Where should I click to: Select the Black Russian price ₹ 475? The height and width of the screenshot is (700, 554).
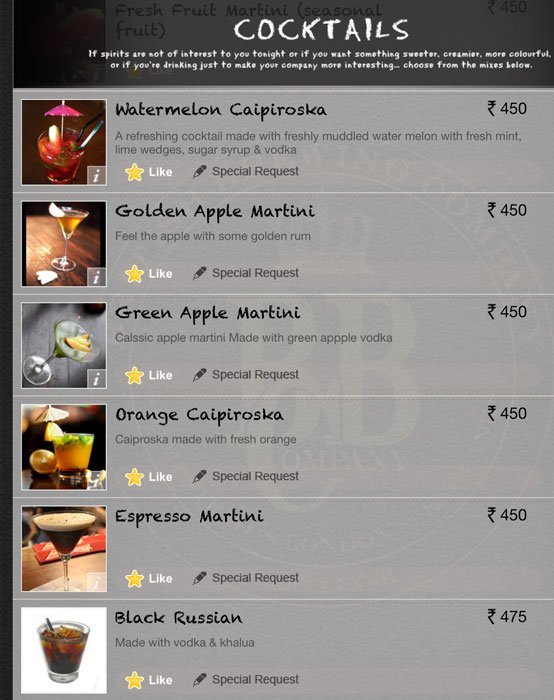pyautogui.click(x=507, y=617)
